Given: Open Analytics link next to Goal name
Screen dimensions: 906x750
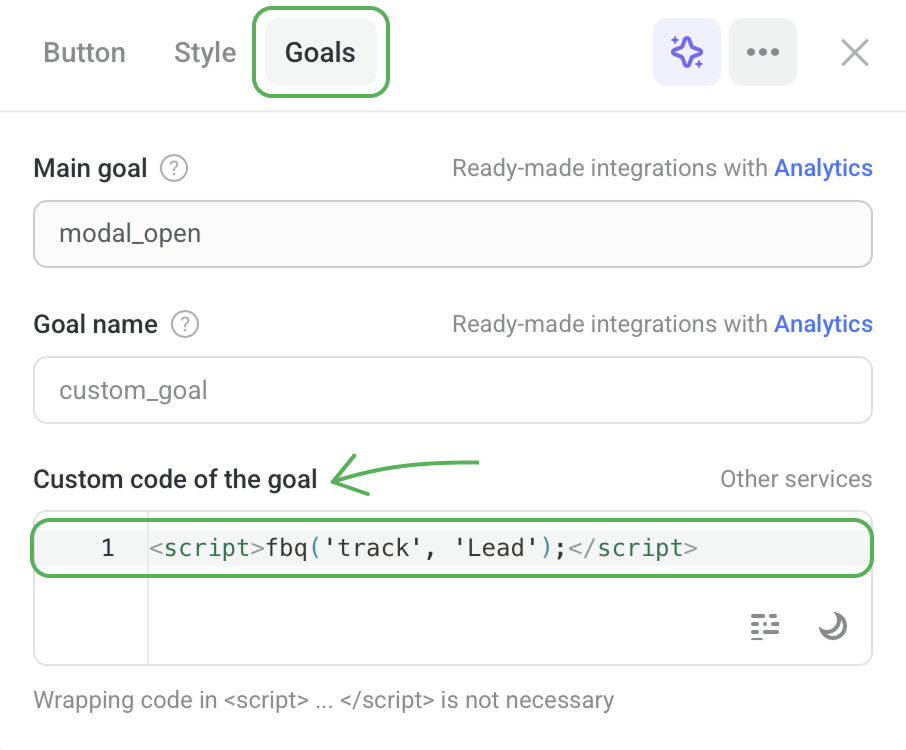Looking at the screenshot, I should coord(823,324).
